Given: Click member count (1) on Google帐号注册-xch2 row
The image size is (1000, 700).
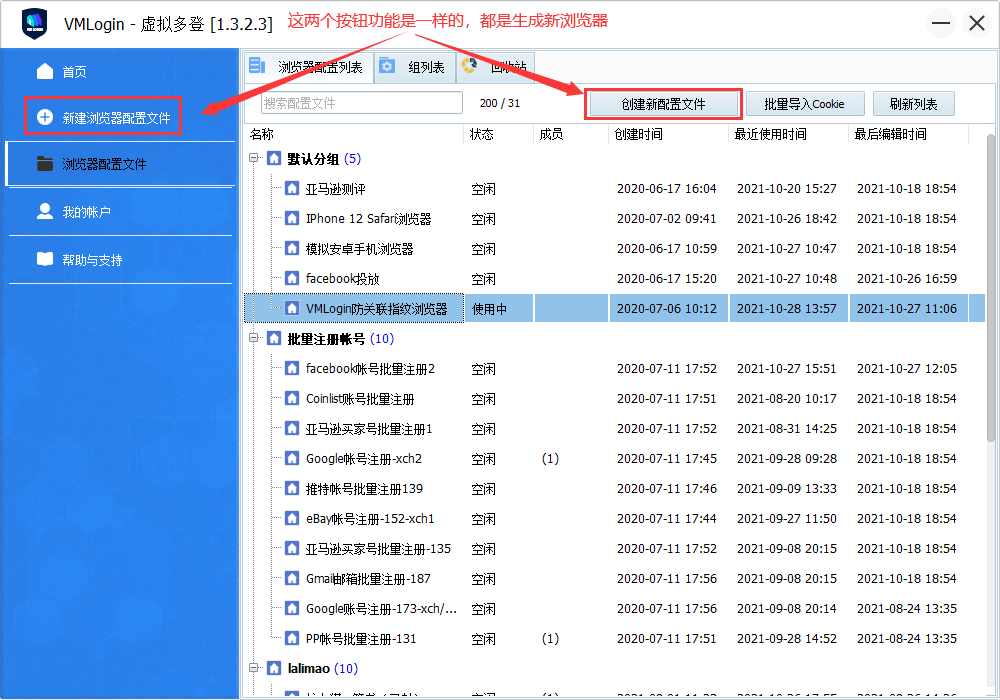Looking at the screenshot, I should point(550,459).
